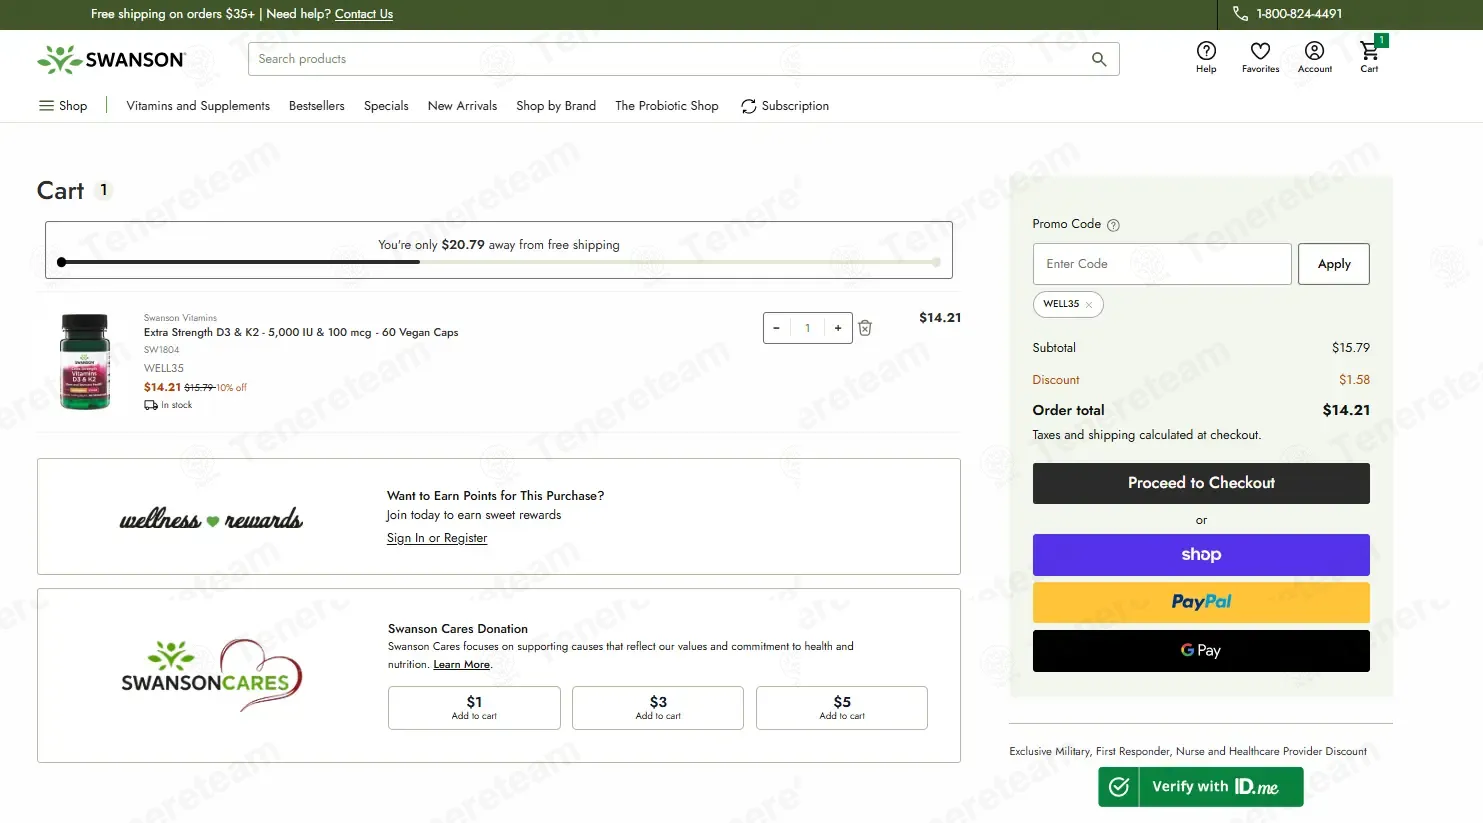The image size is (1483, 823).
Task: Click the Swanson logo
Action: tap(111, 60)
